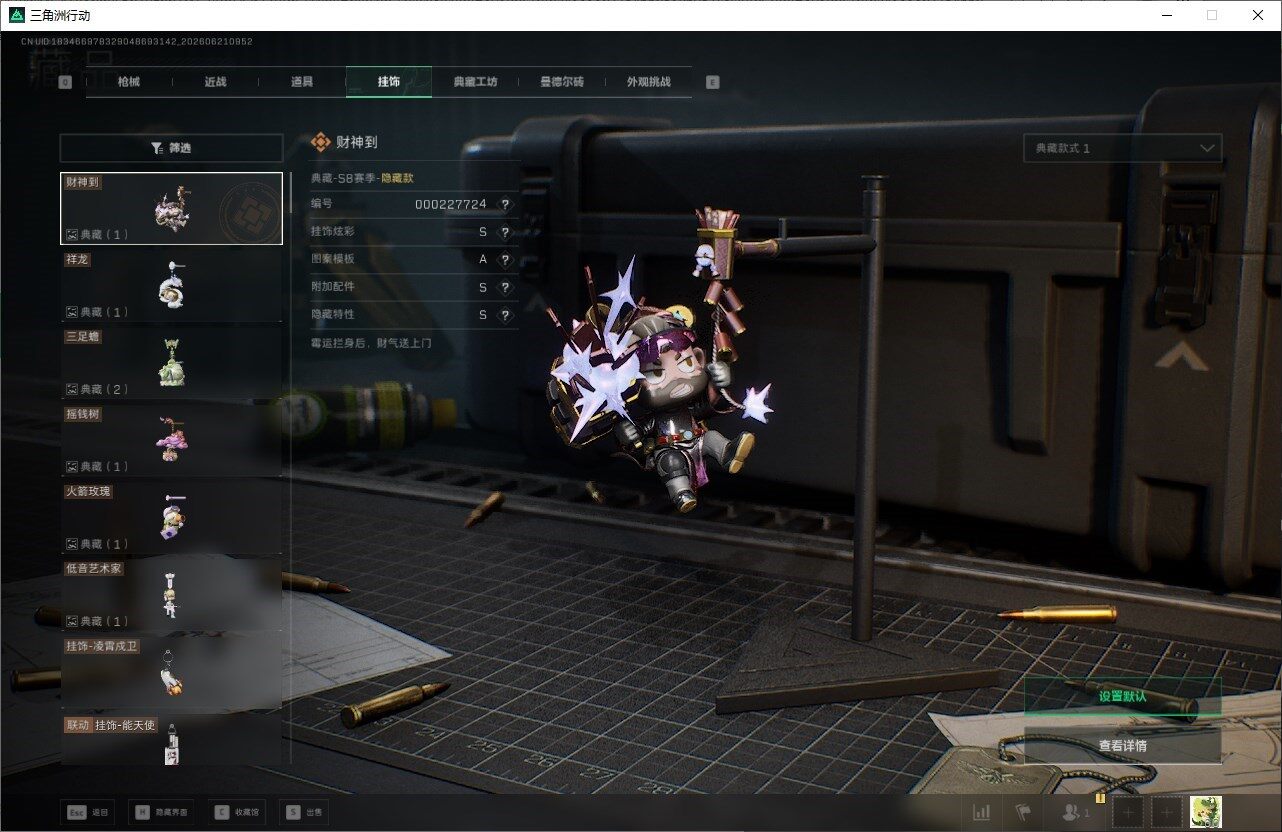
Task: Click help icon for 图案模板
Action: [x=505, y=259]
